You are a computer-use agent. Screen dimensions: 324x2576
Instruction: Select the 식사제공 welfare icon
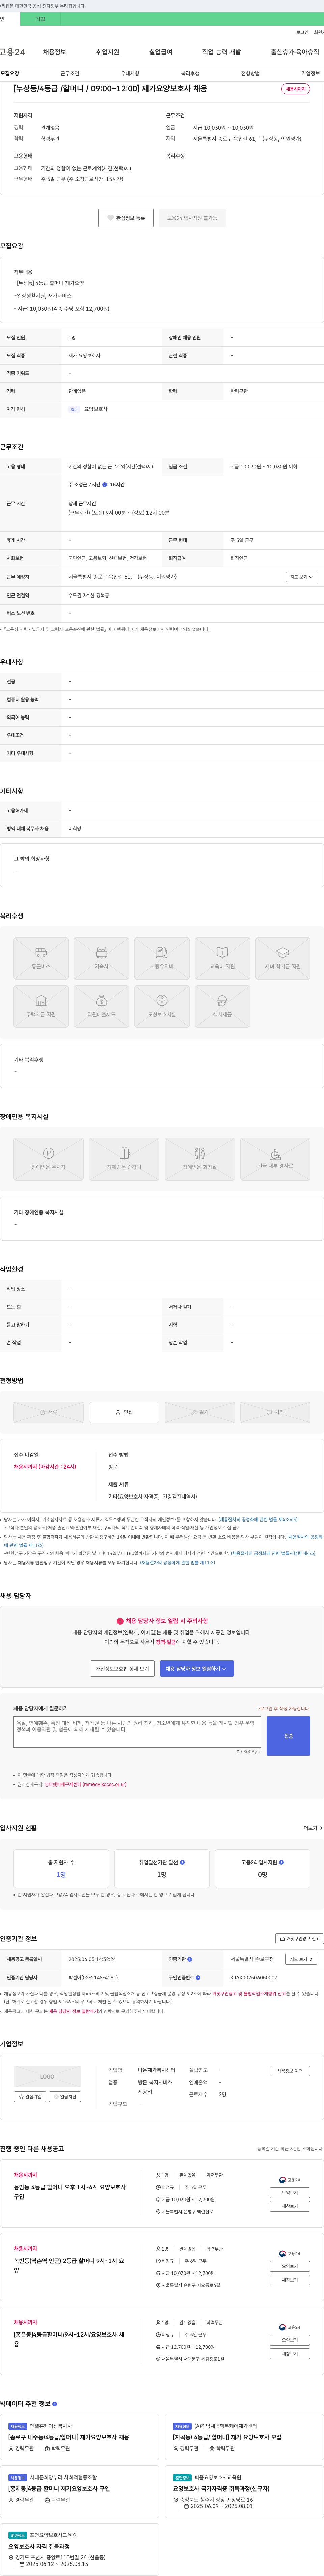pos(222,1006)
